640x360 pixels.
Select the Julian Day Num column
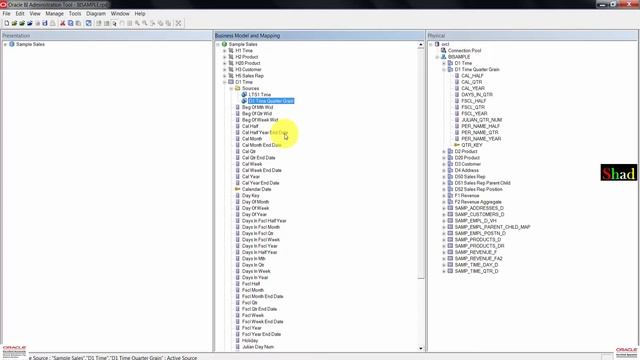click(258, 347)
